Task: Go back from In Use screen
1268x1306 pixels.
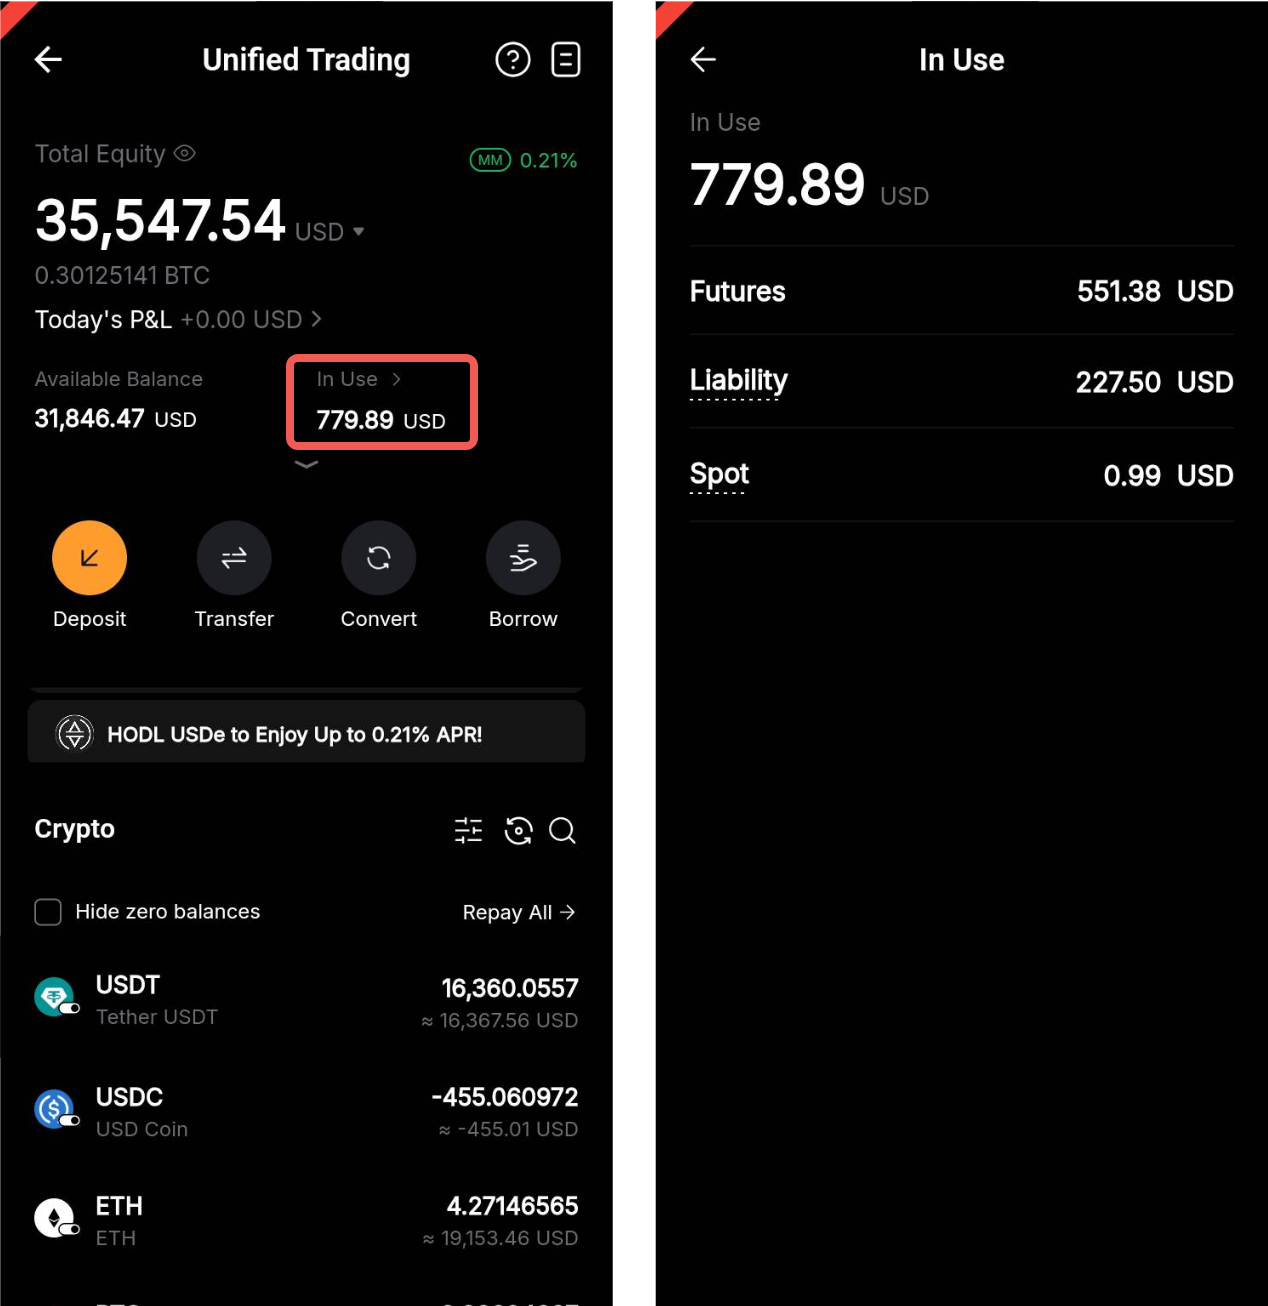Action: 703,60
